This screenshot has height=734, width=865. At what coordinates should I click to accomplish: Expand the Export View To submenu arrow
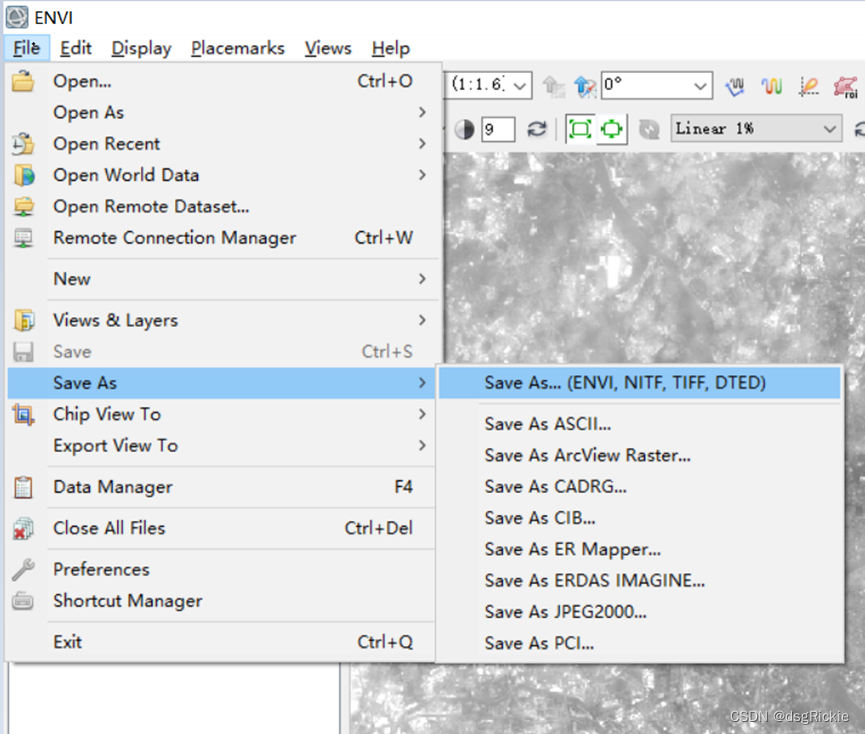[x=422, y=446]
